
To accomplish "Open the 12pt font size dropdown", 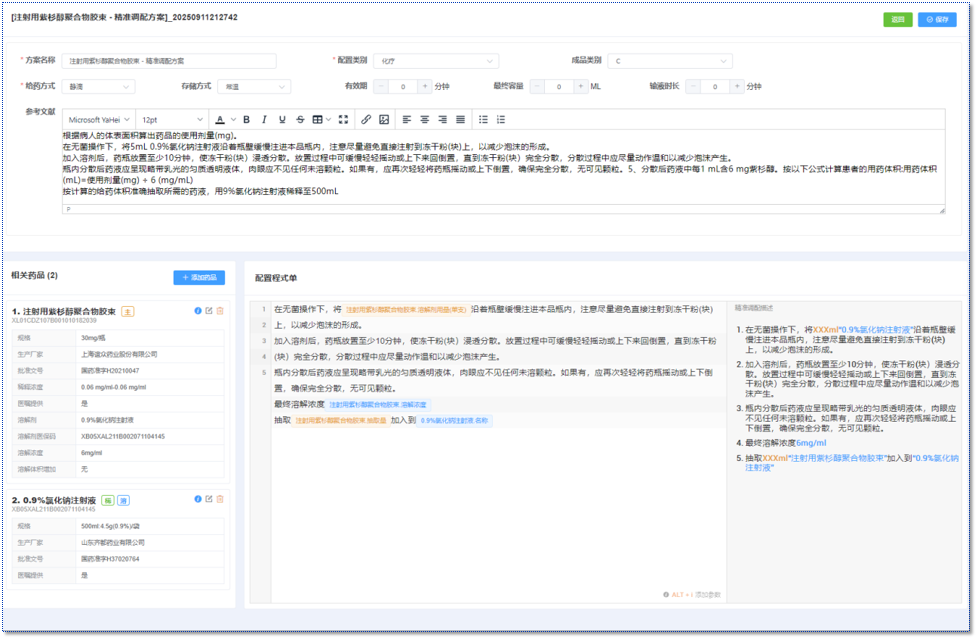I will pos(171,120).
